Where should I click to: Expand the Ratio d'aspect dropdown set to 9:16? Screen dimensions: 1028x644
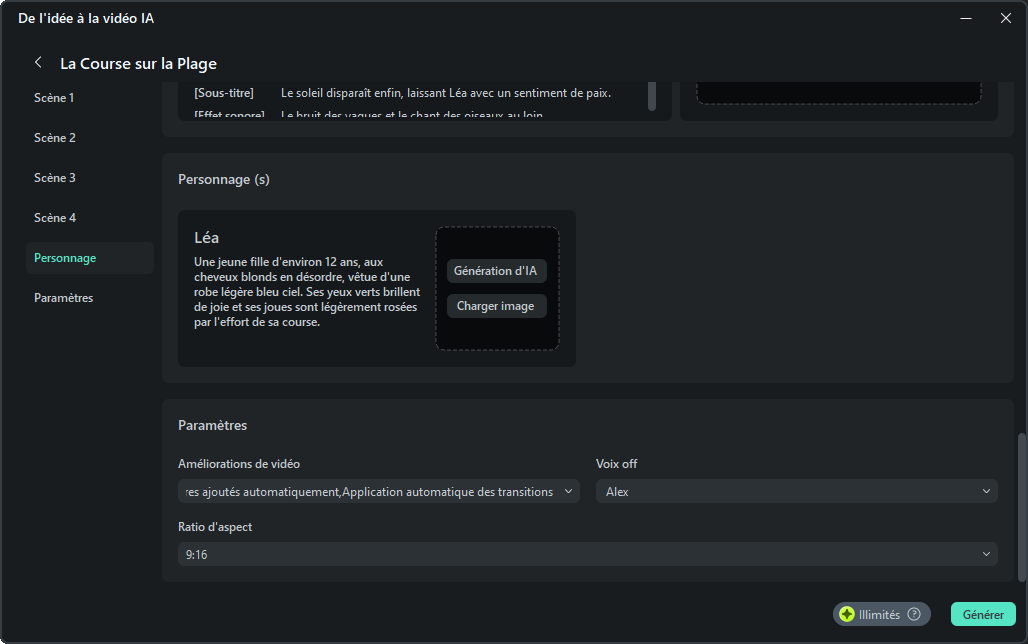587,554
